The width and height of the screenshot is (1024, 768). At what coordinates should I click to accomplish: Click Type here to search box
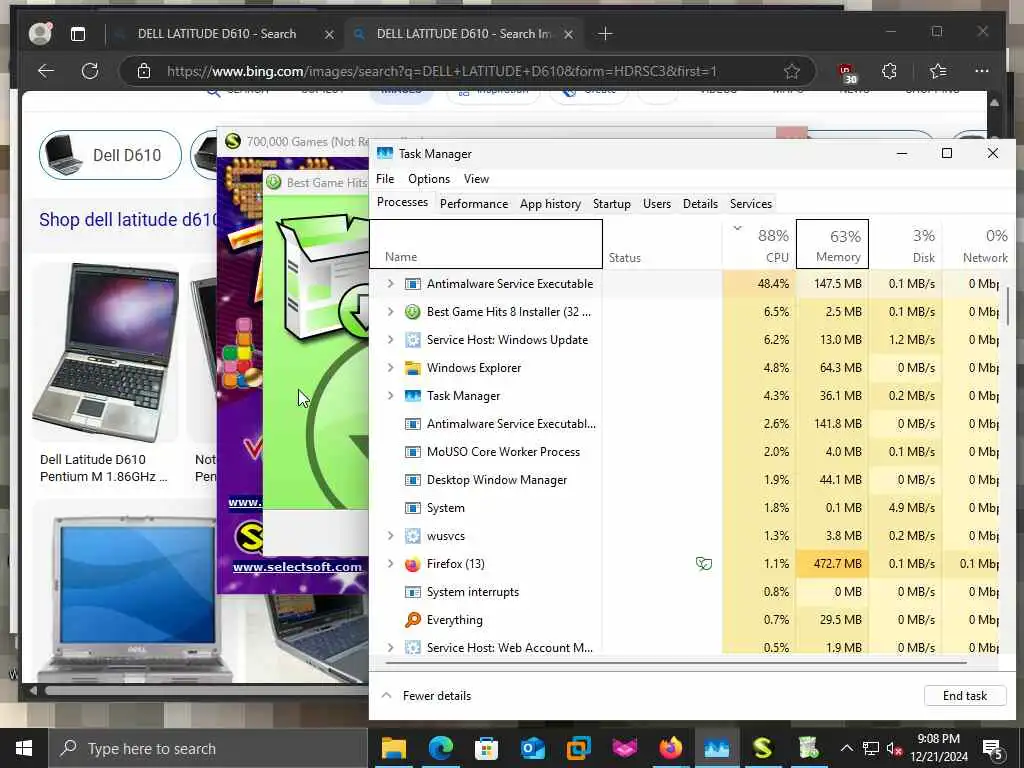point(209,748)
